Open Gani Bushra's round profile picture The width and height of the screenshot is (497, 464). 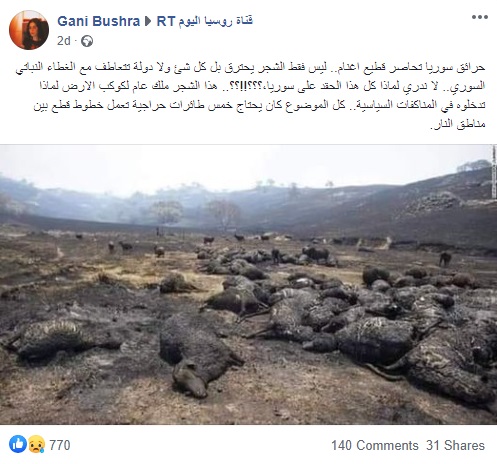click(29, 30)
